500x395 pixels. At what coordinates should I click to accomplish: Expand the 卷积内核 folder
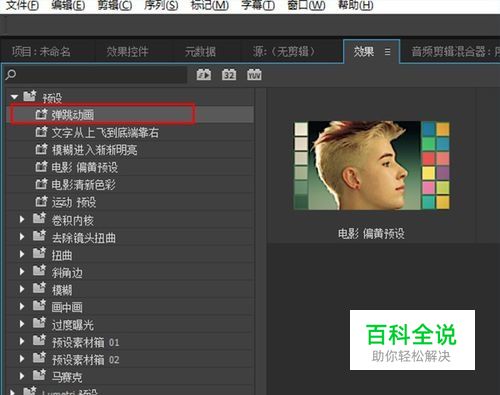tap(22, 219)
